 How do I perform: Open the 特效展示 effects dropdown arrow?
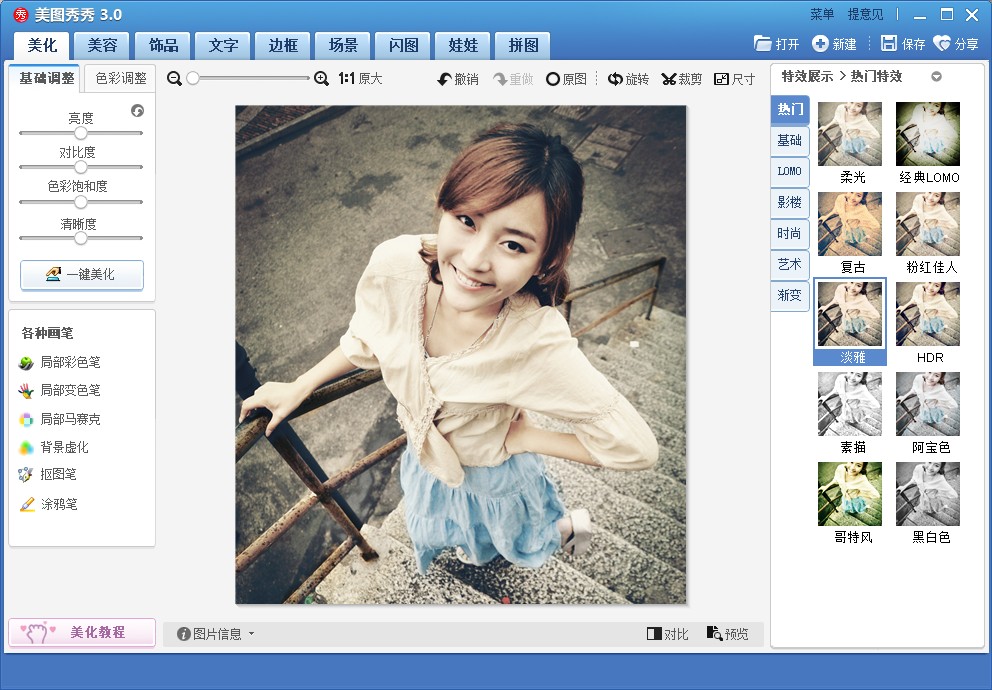coord(936,77)
